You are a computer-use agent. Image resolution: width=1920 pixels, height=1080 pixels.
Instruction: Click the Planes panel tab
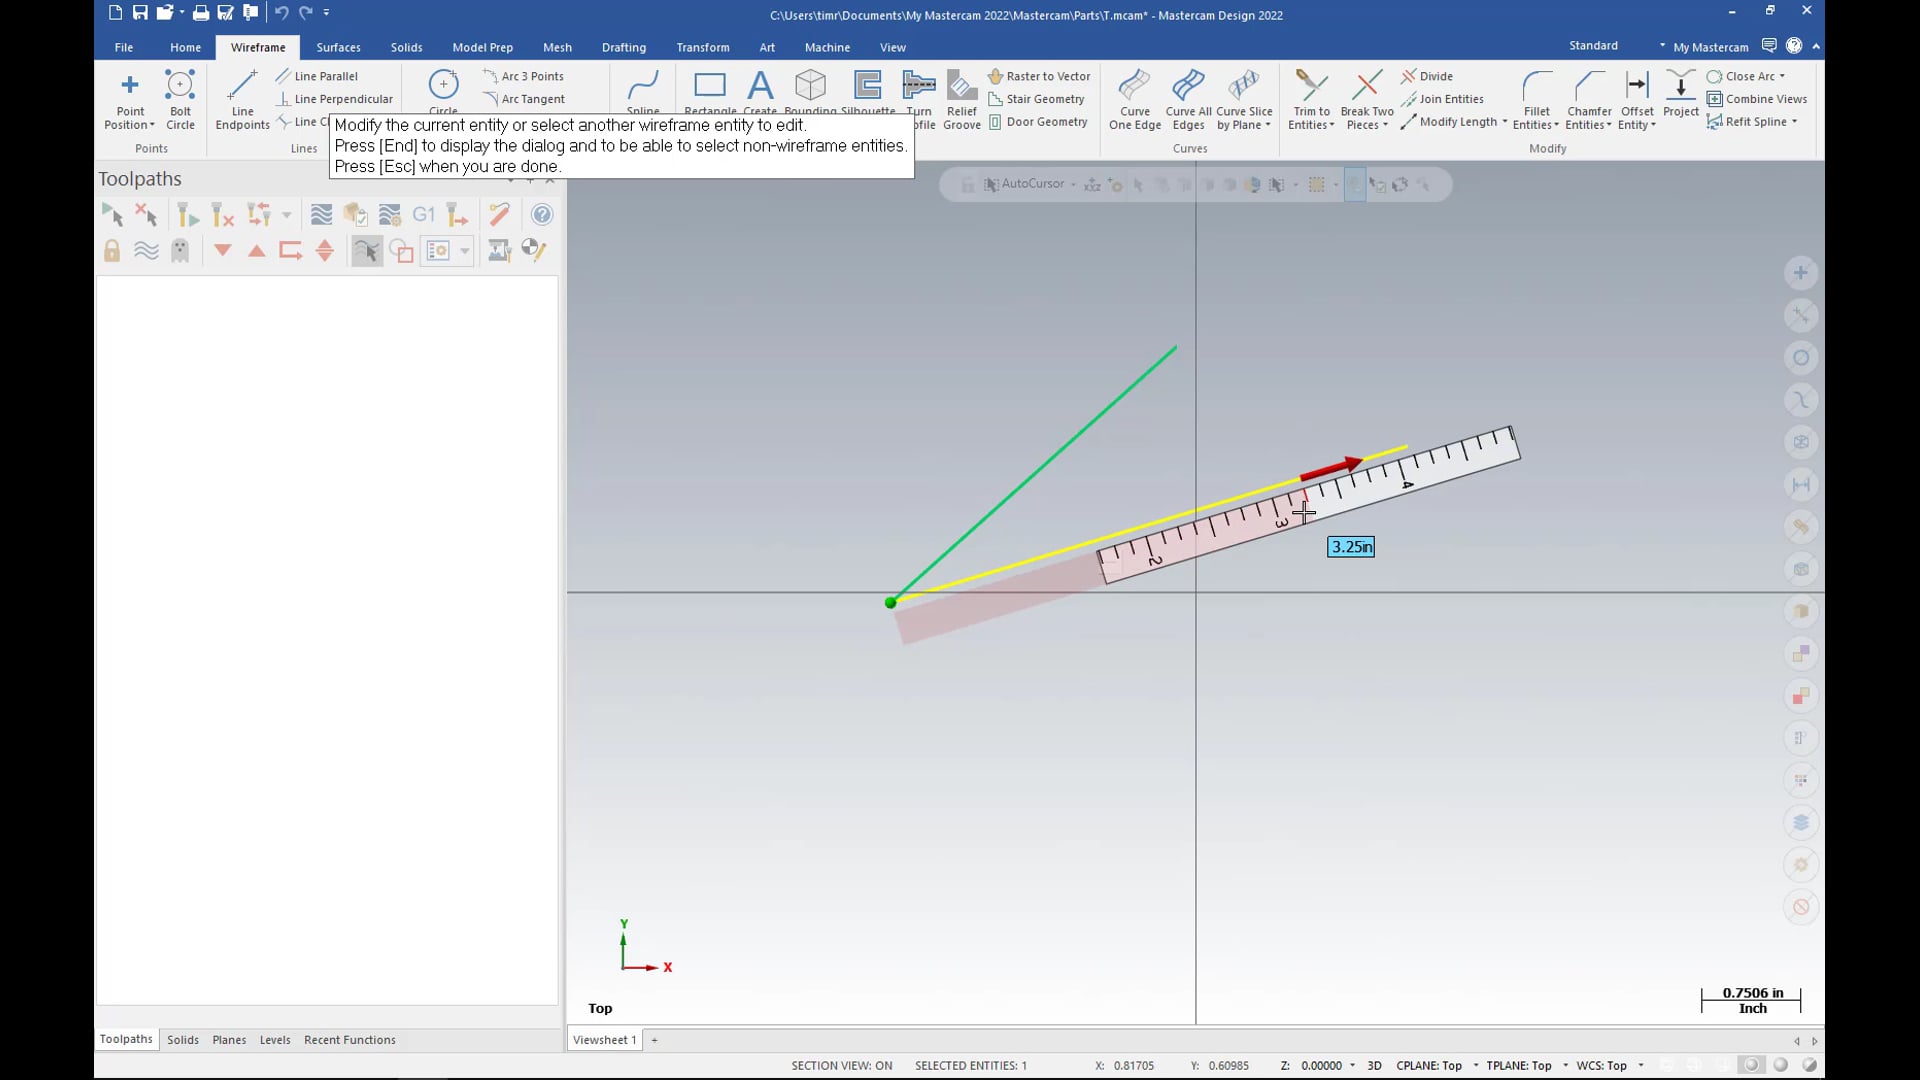228,1039
